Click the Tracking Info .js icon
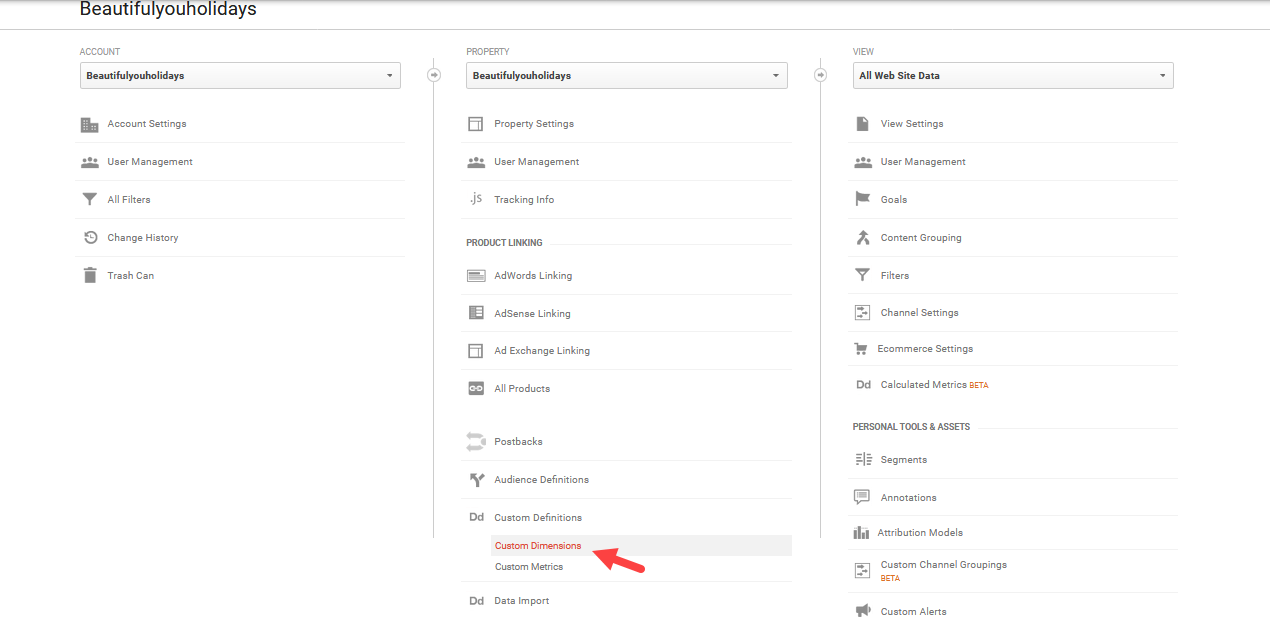Viewport: 1270px width, 617px height. [476, 199]
